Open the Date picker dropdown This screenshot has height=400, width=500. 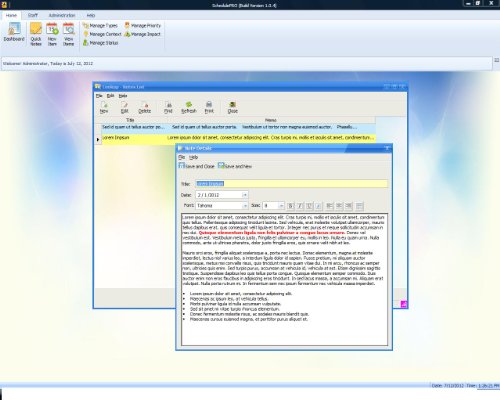tap(245, 195)
